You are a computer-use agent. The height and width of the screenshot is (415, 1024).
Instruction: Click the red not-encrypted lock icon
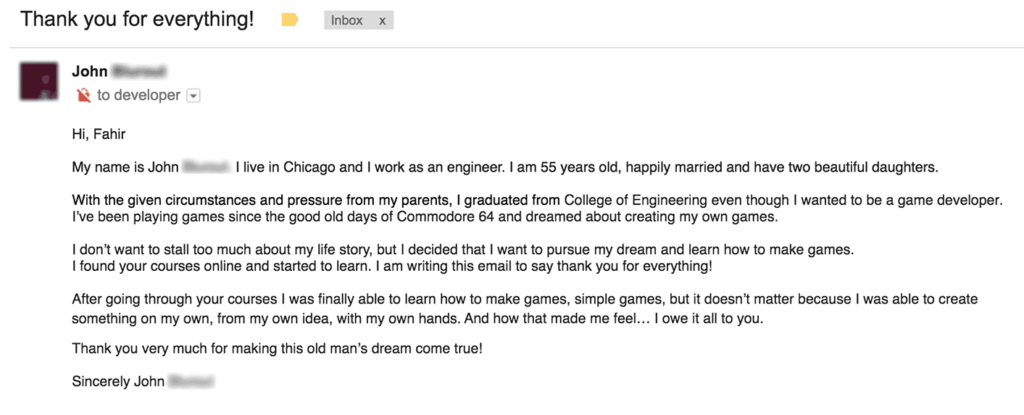84,96
